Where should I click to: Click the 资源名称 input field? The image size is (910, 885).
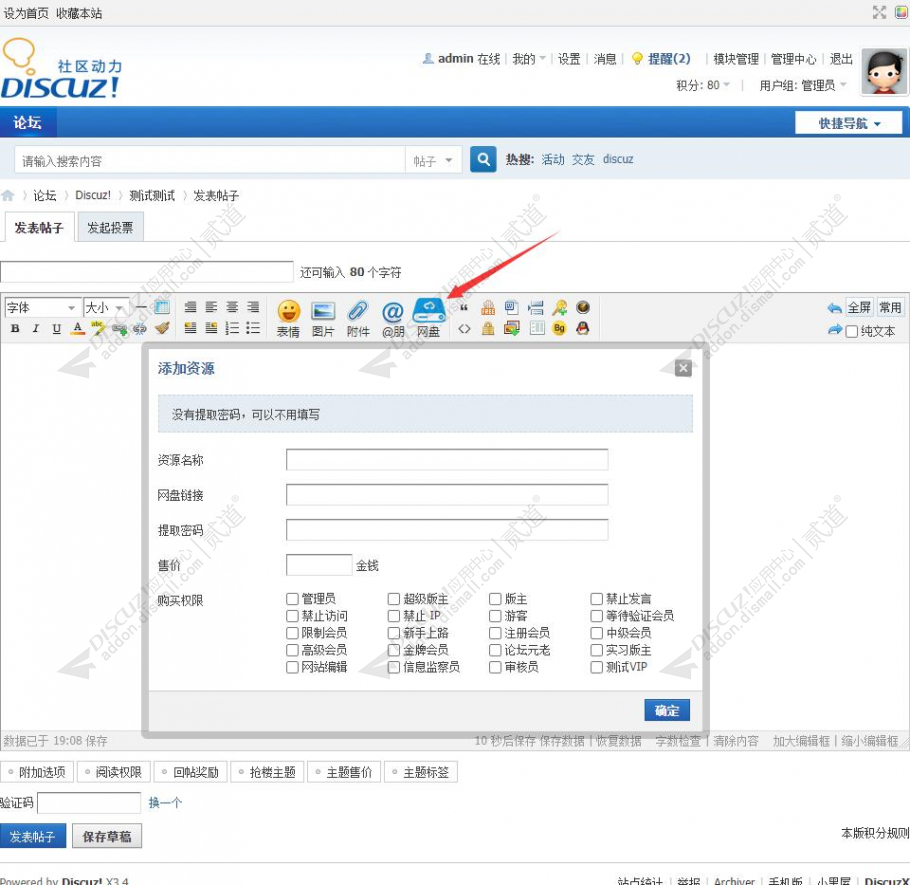coord(447,460)
